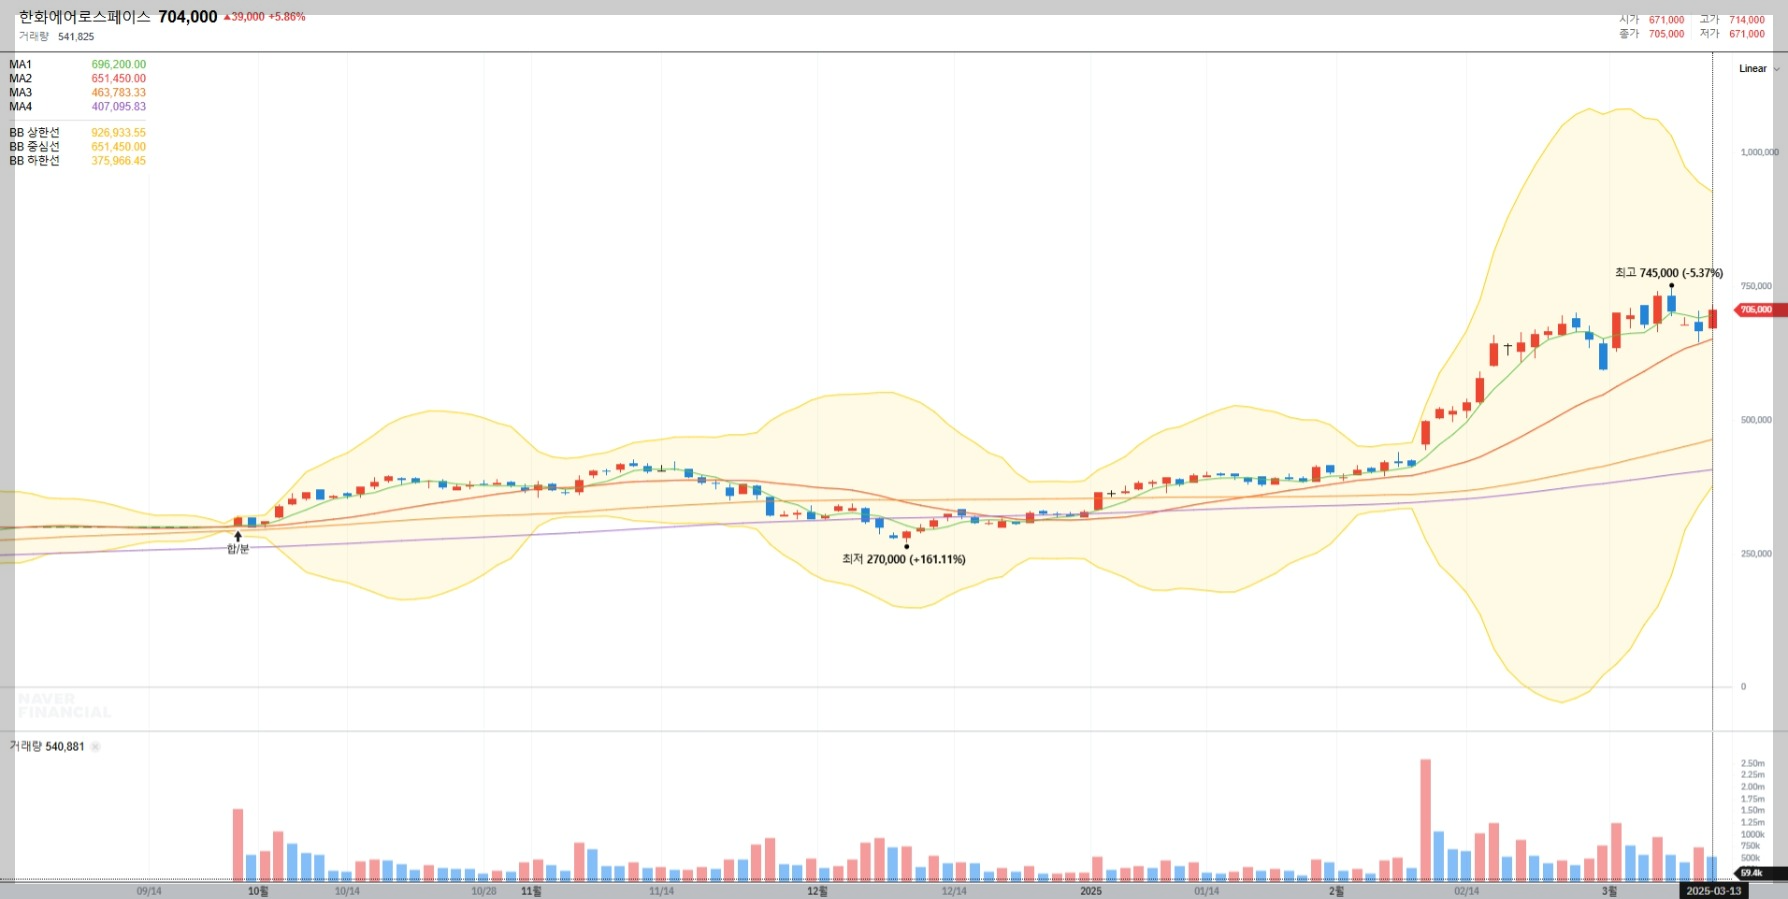Select the 최고 745,000 high price marker
Screen dimensions: 1788x899
pyautogui.click(x=1668, y=273)
